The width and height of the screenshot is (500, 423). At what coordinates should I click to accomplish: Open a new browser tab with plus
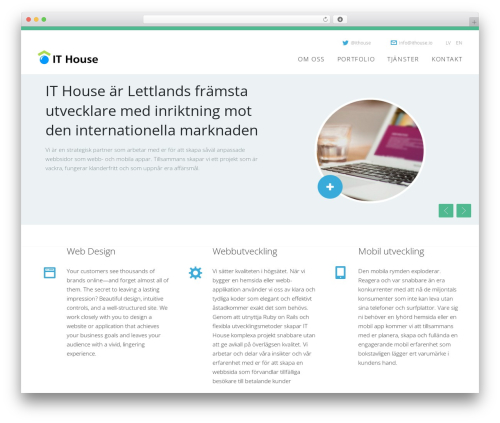point(474,22)
